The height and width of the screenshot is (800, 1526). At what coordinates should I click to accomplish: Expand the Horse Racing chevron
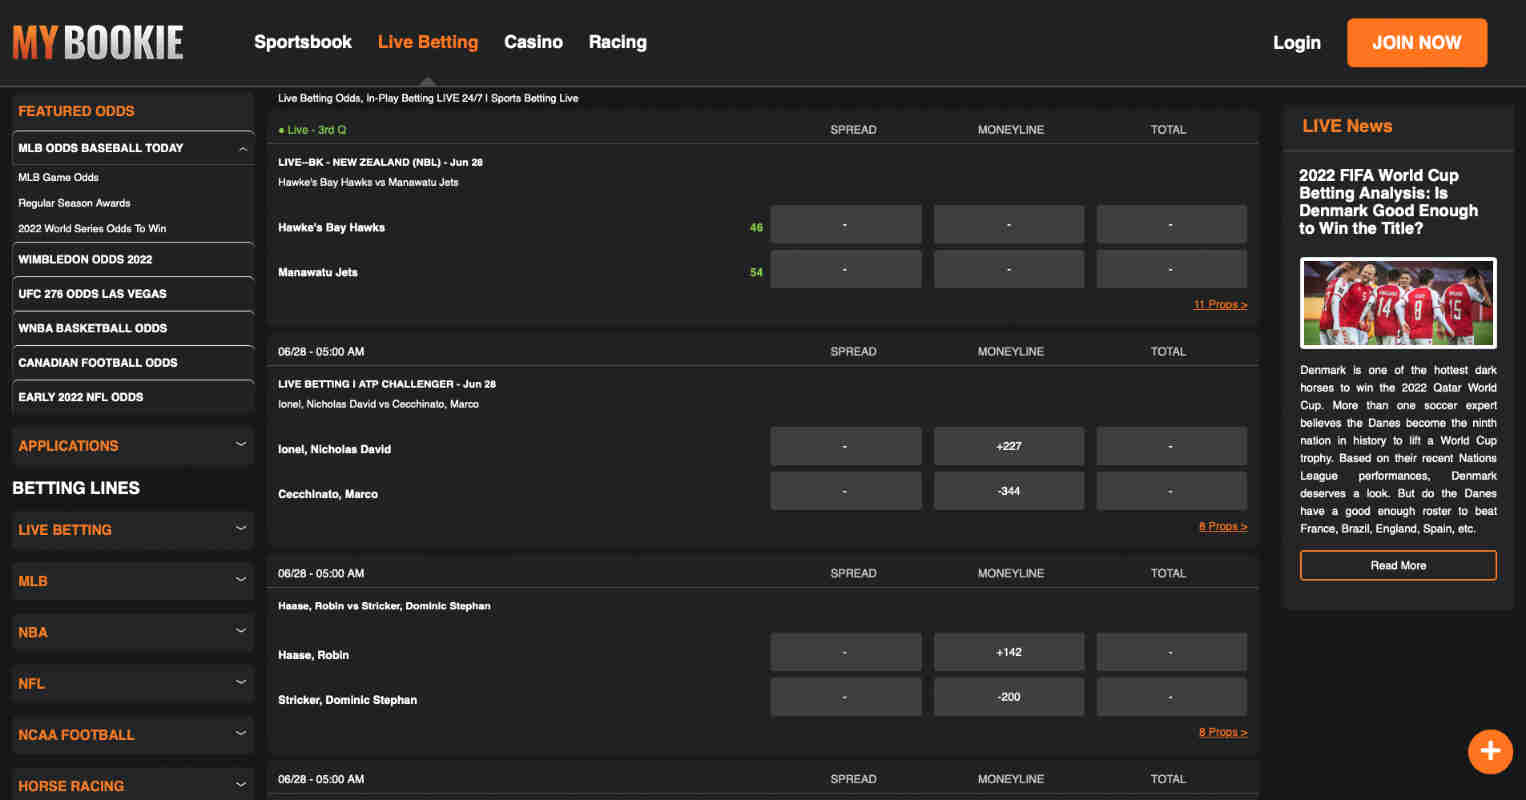(x=241, y=784)
